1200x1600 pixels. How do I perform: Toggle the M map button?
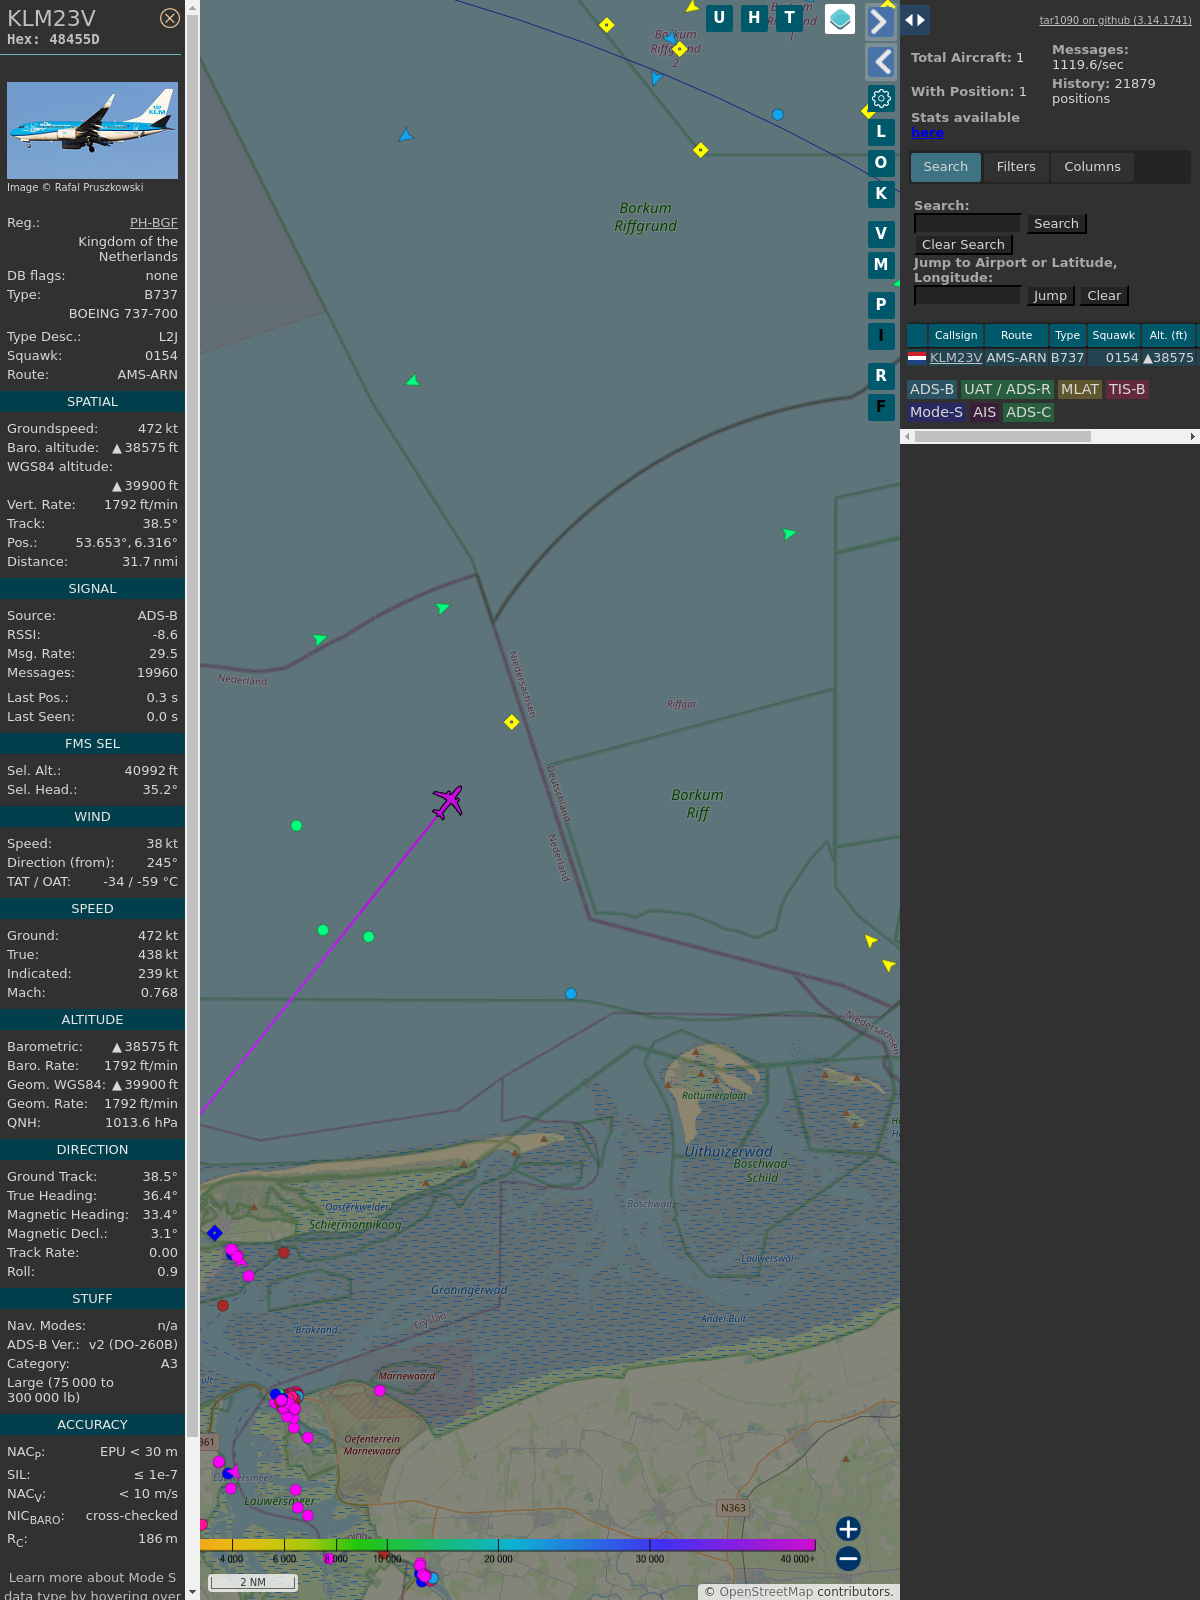(881, 265)
